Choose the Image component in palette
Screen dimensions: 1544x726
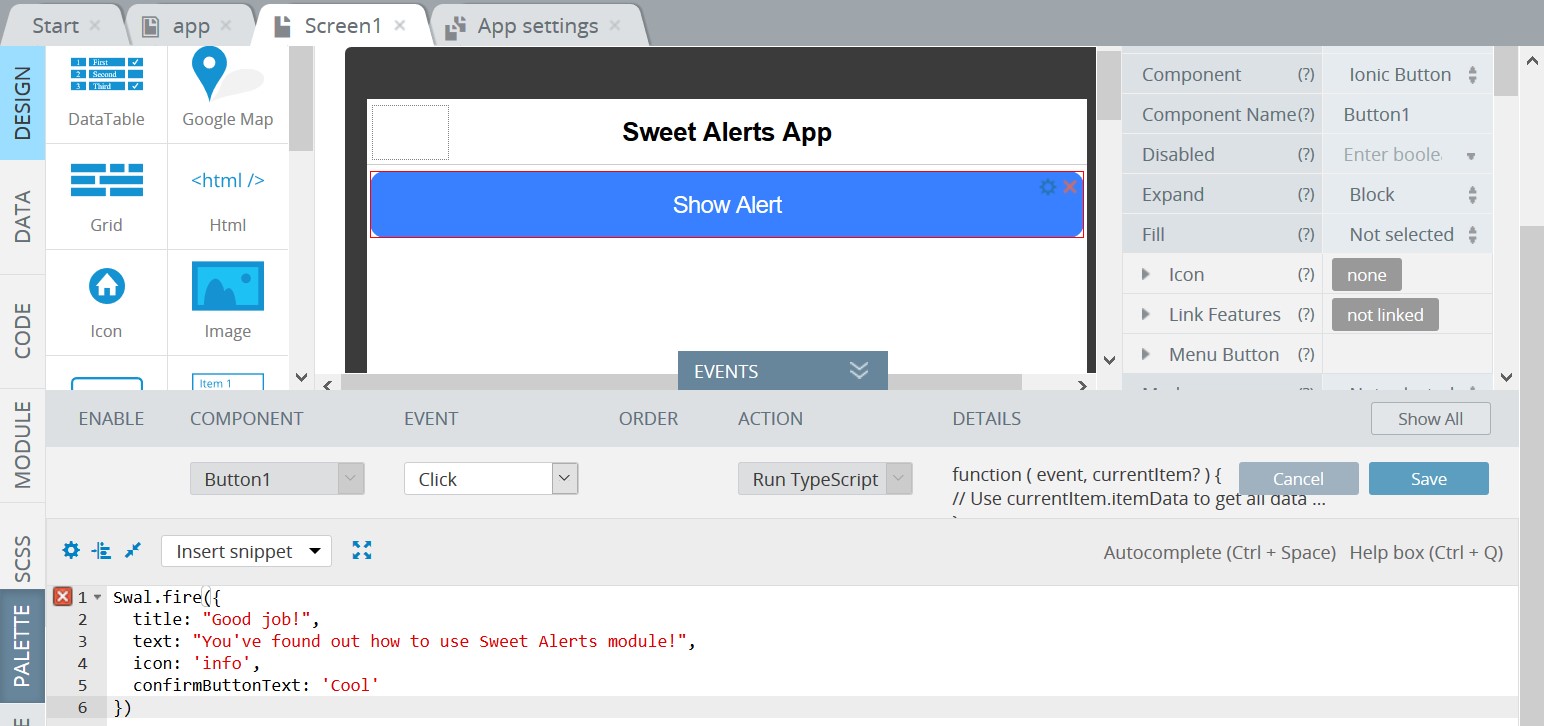(x=228, y=303)
